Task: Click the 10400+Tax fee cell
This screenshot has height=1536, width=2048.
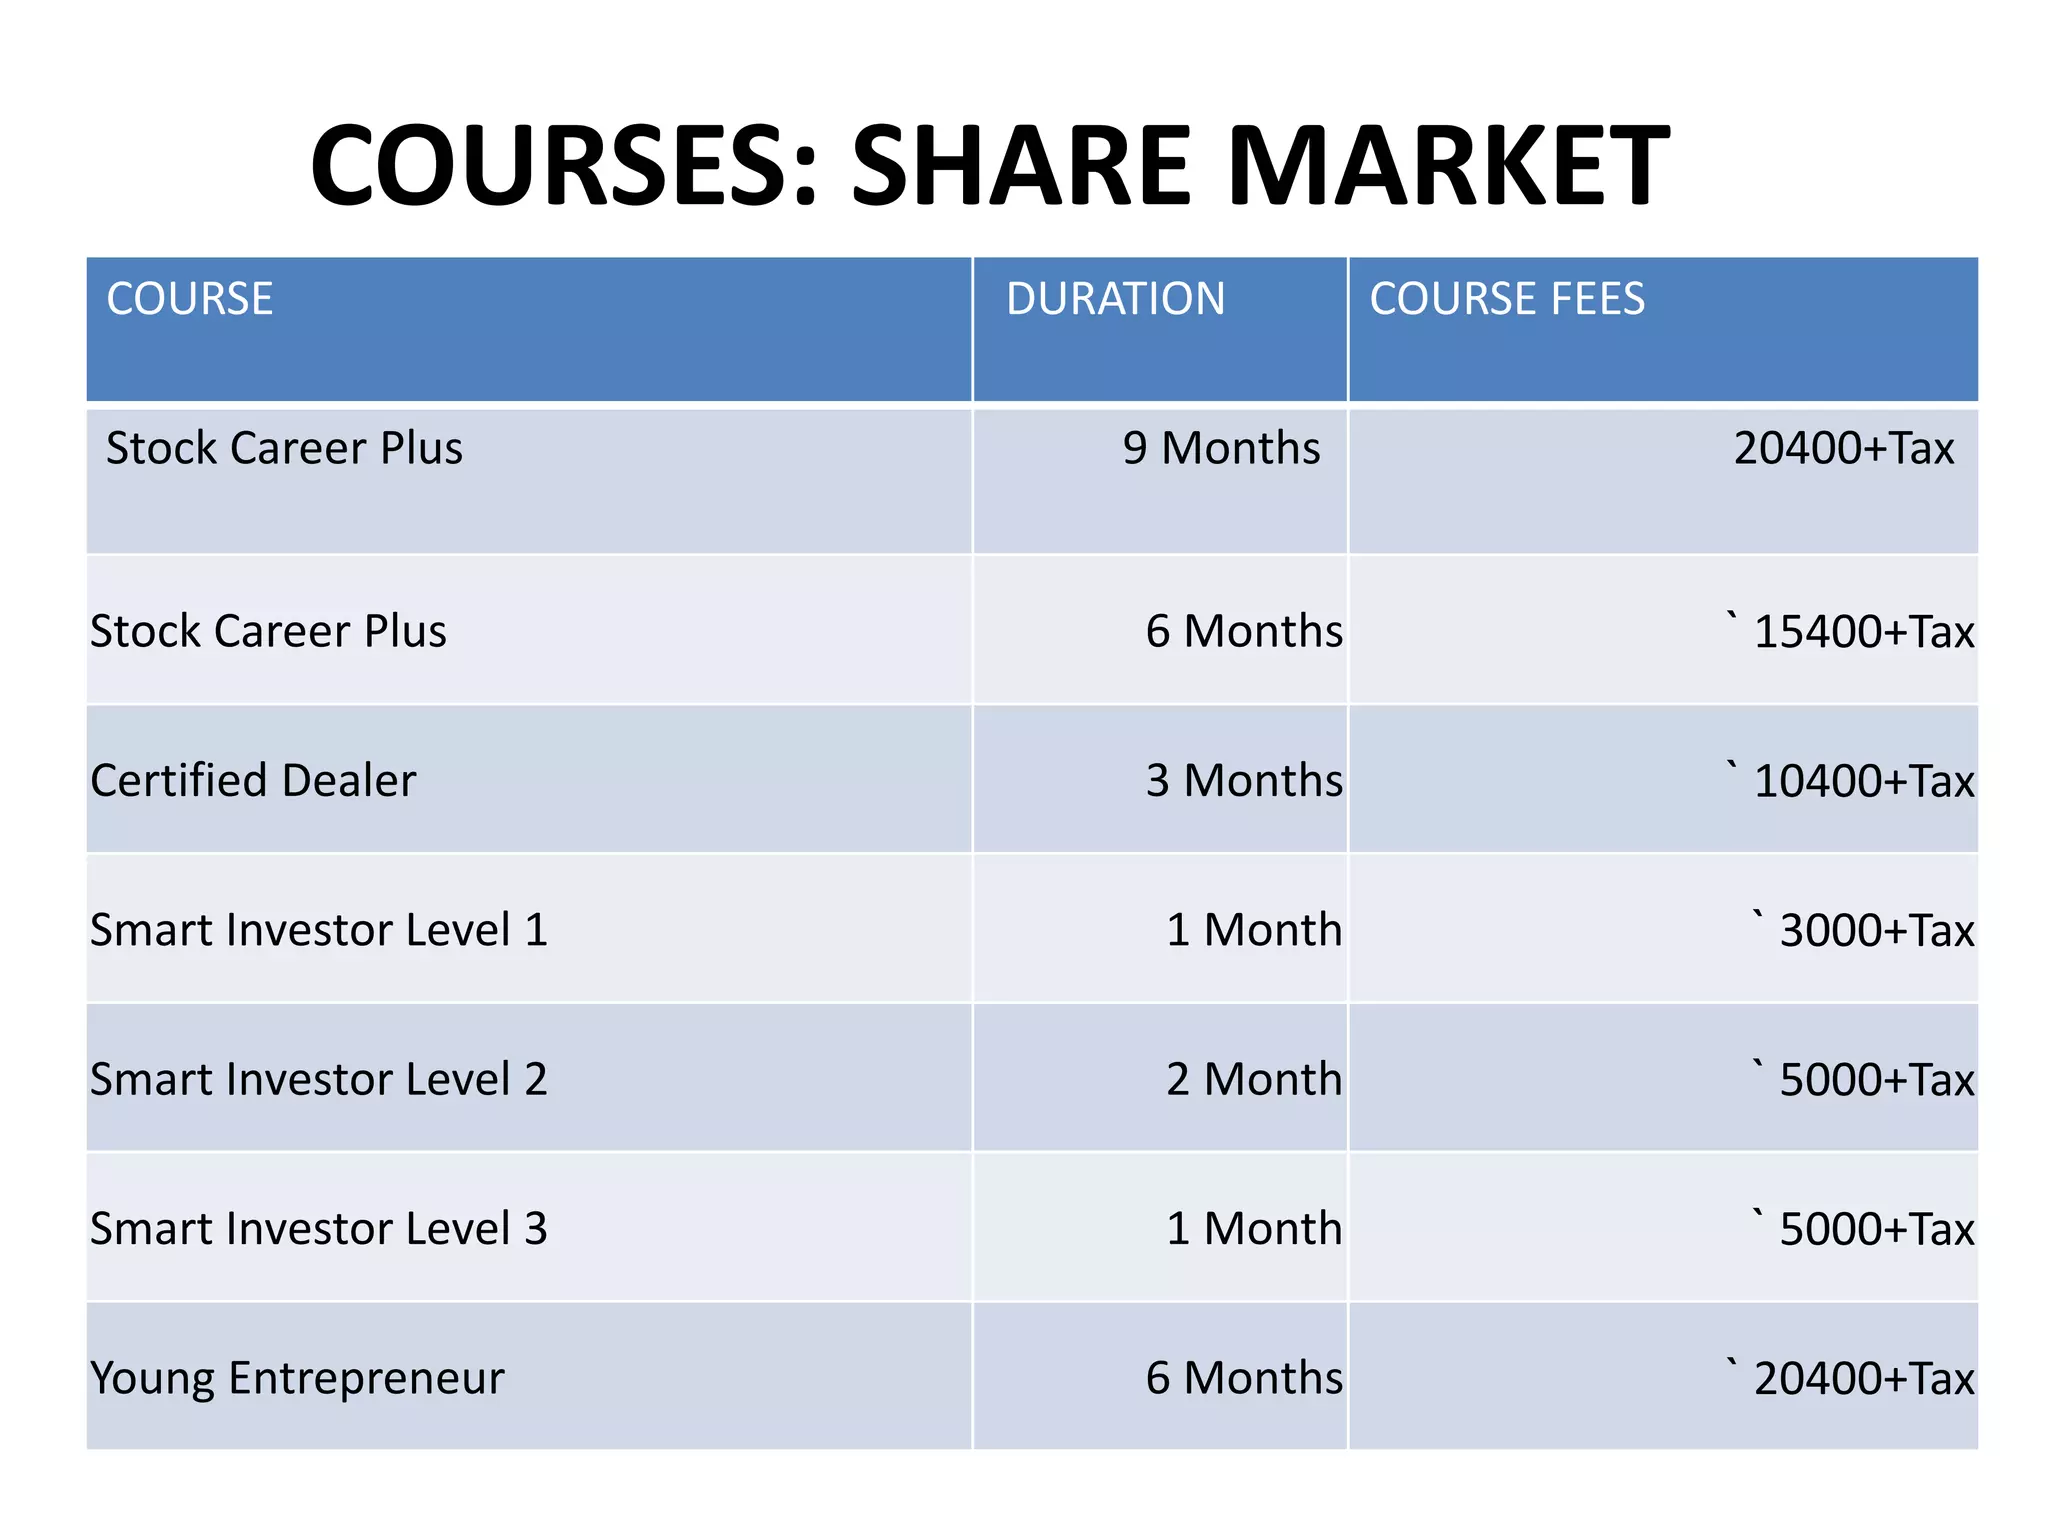Action: pyautogui.click(x=1663, y=779)
